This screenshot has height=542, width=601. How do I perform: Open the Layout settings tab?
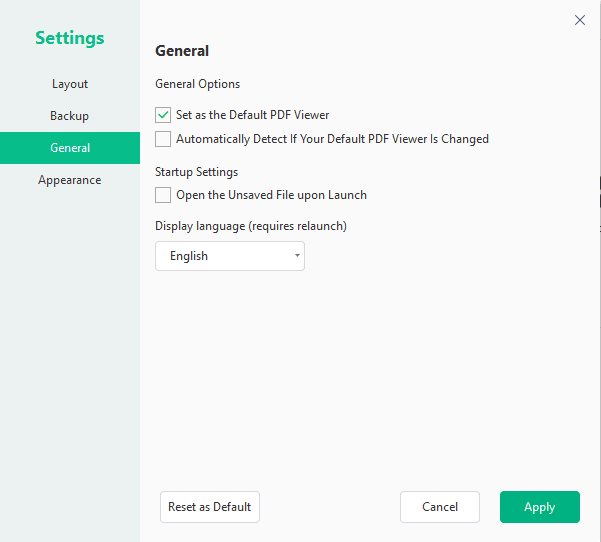pyautogui.click(x=70, y=84)
